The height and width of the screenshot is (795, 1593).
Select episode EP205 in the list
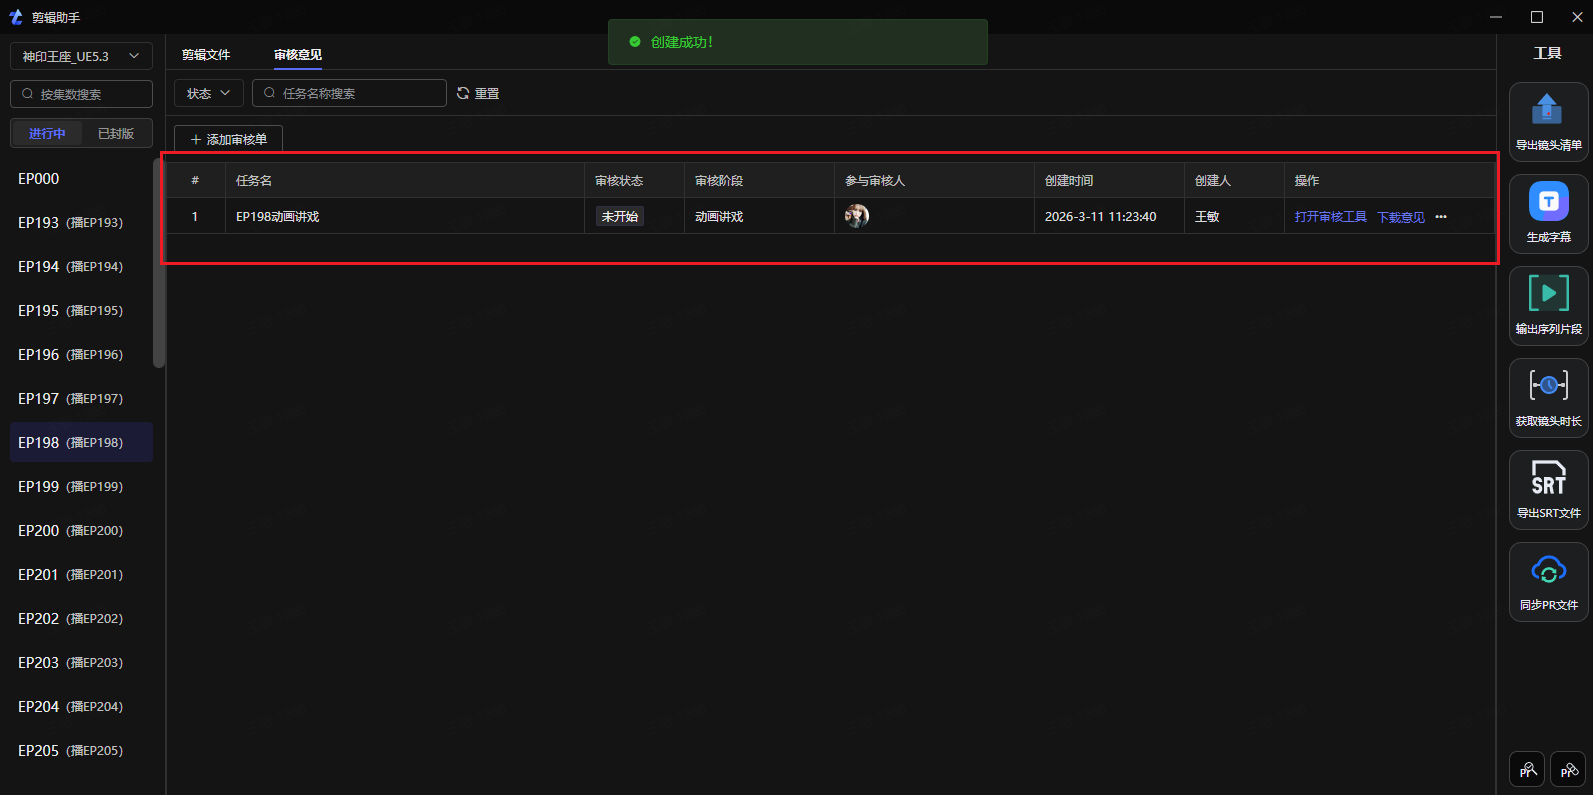81,750
